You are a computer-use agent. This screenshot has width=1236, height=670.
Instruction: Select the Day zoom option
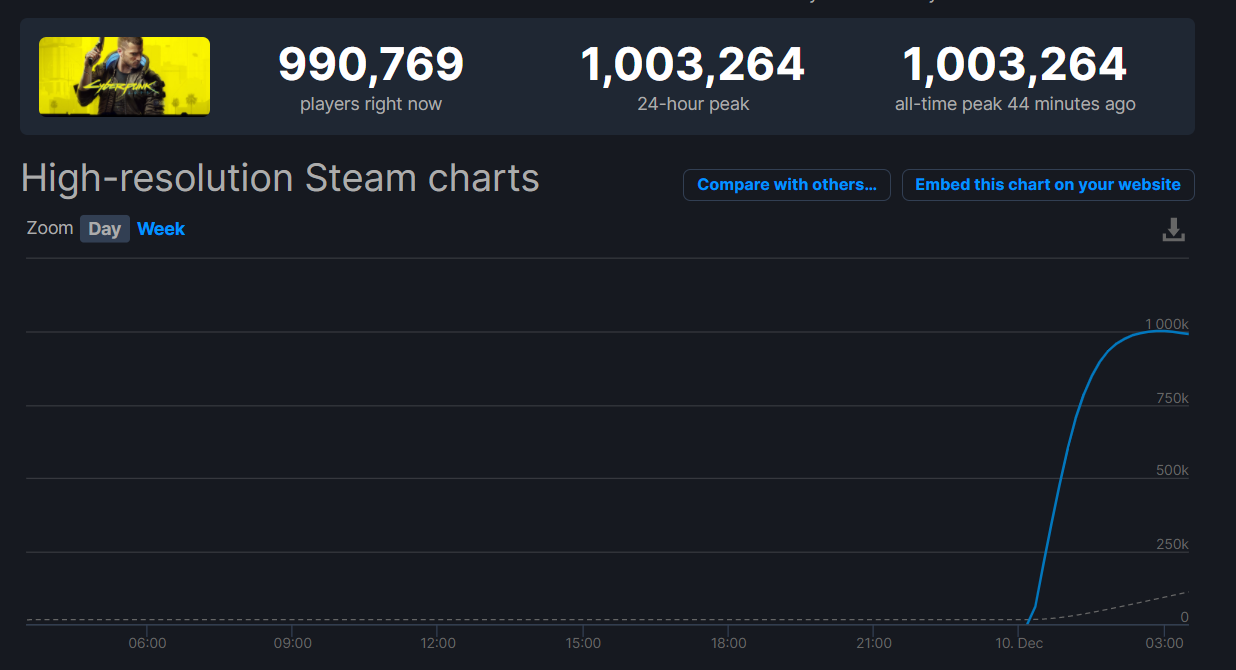pyautogui.click(x=104, y=229)
